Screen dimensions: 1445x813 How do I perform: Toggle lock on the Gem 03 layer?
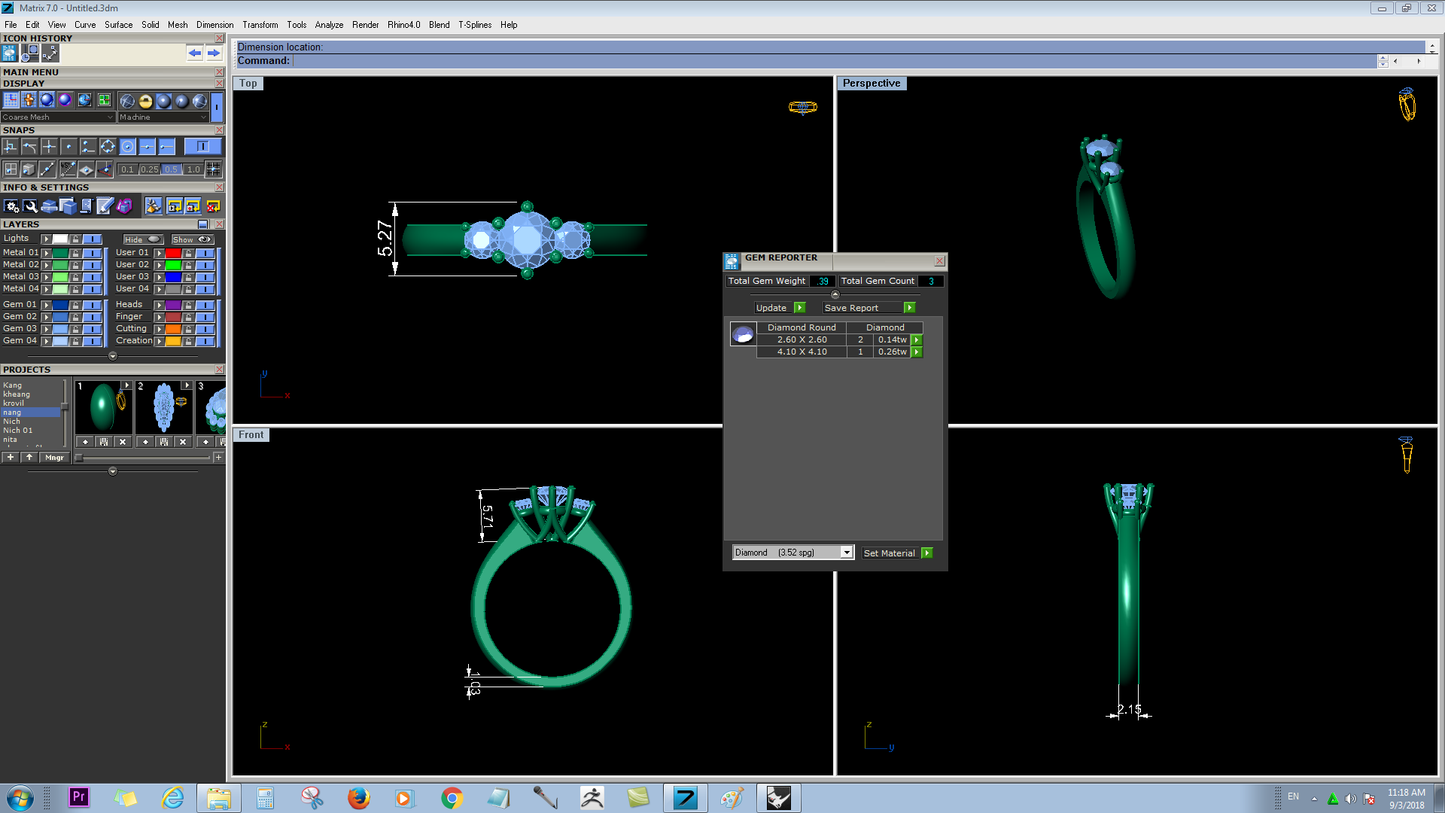click(x=75, y=329)
